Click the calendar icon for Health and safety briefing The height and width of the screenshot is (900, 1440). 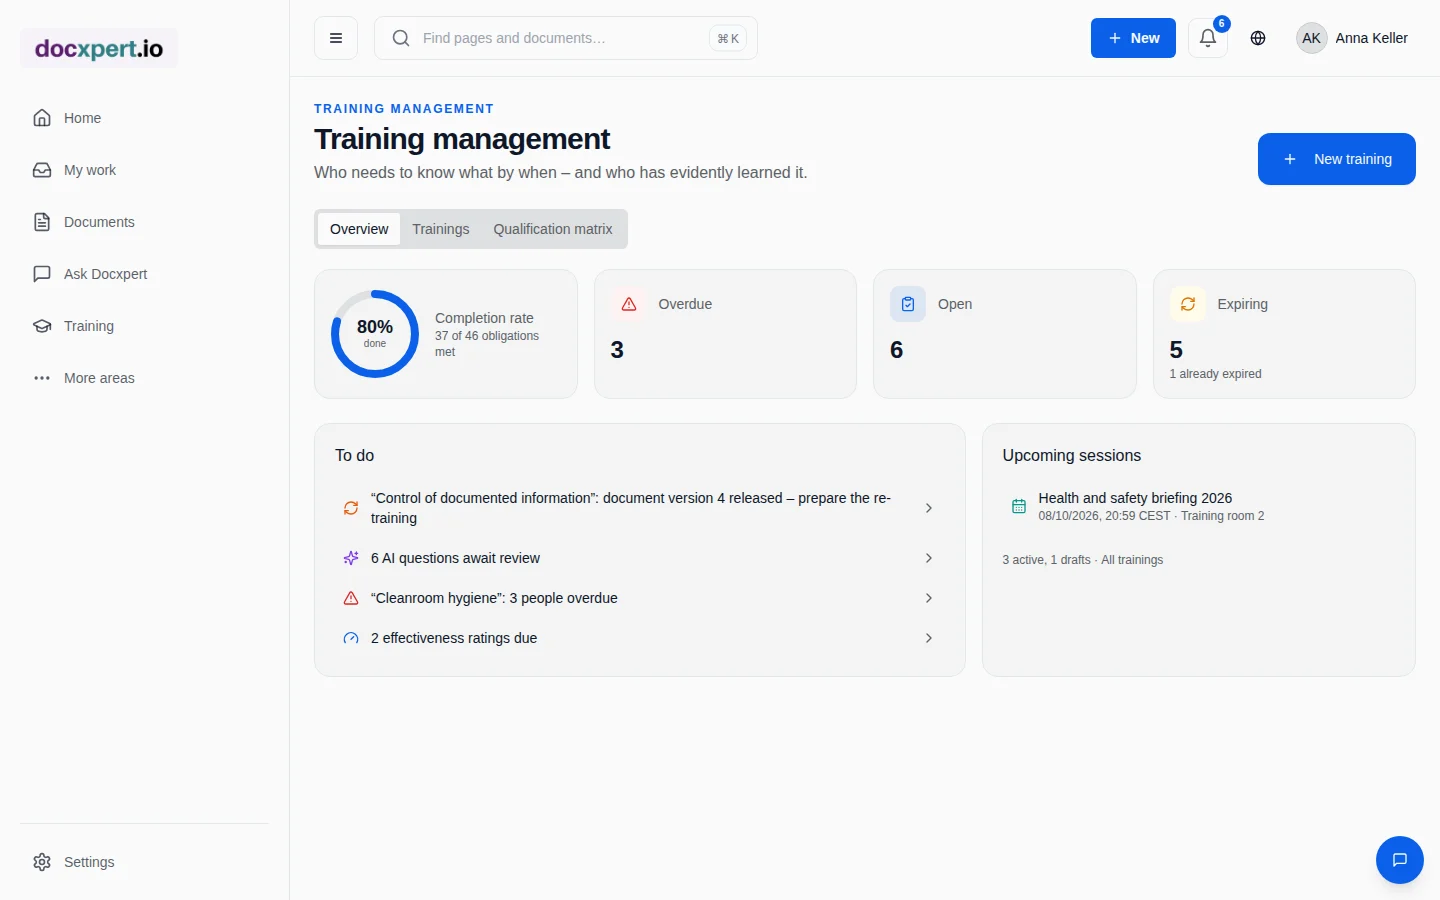coord(1019,507)
